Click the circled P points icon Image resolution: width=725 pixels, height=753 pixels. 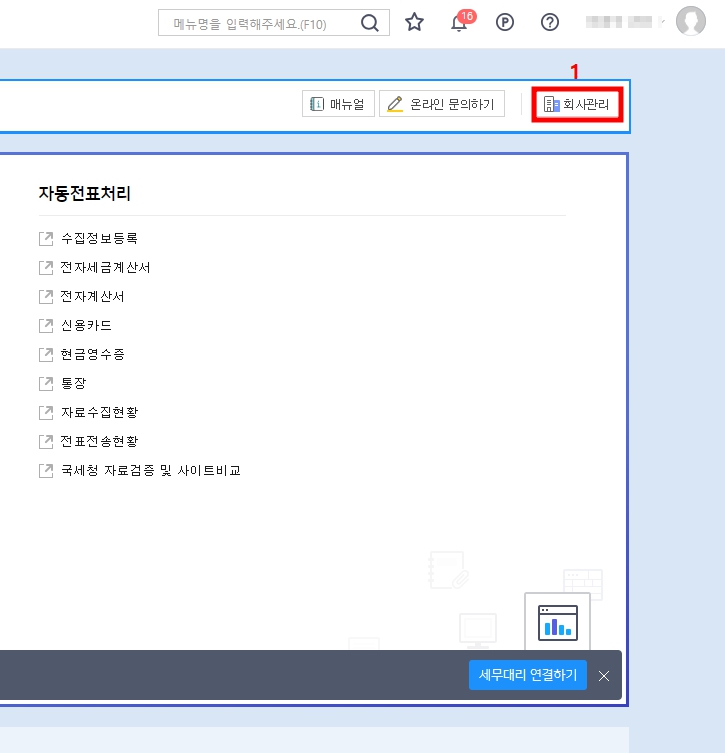505,22
